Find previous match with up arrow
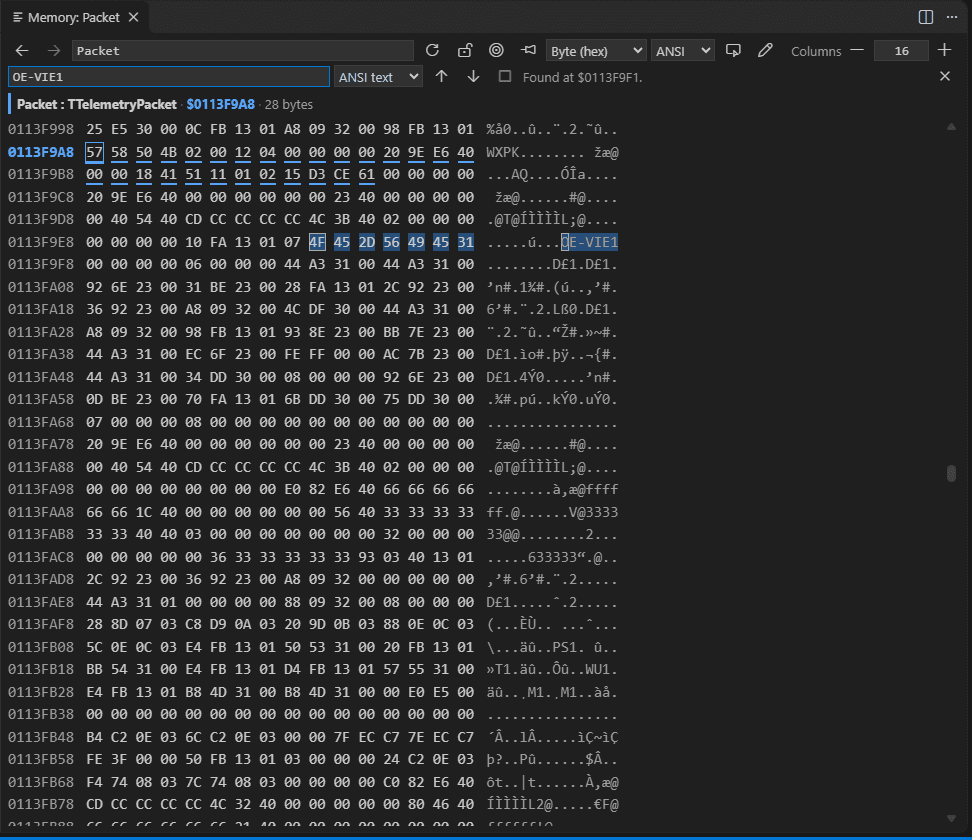Viewport: 972px width, 840px height. 441,76
